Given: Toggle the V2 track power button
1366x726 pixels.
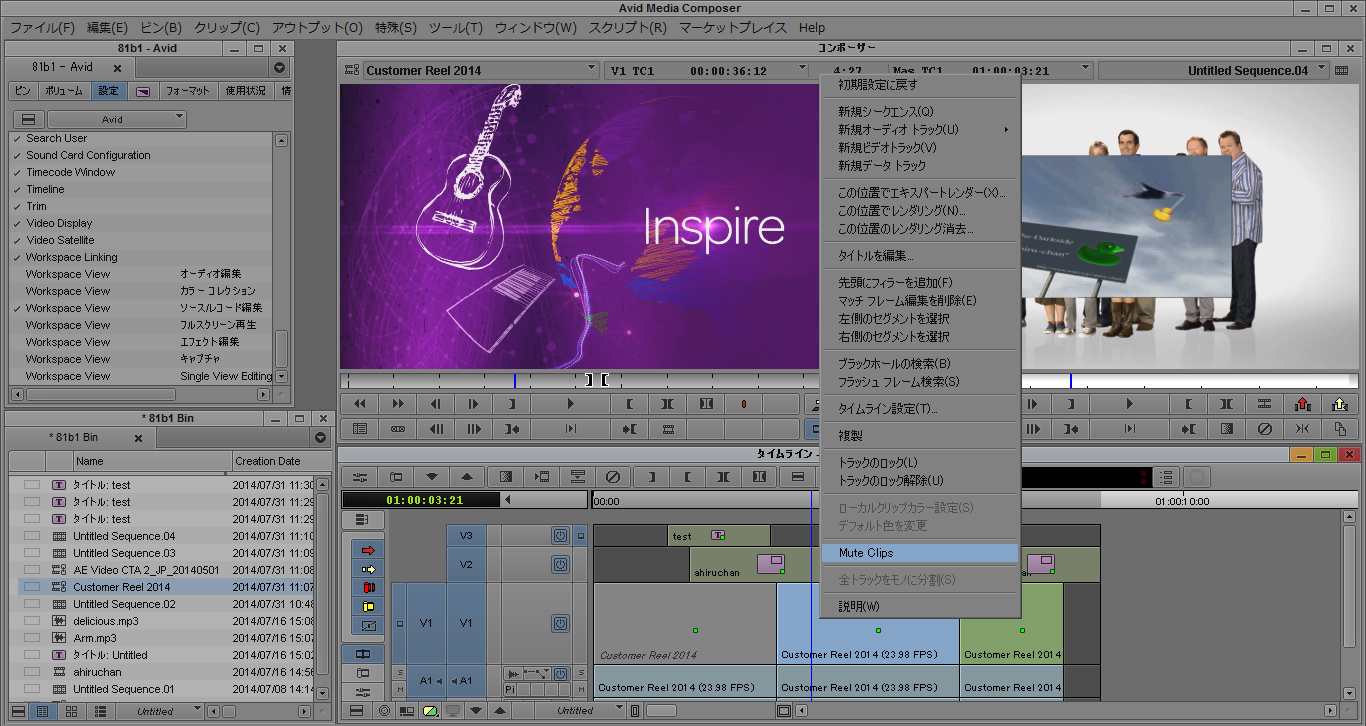Looking at the screenshot, I should [561, 564].
